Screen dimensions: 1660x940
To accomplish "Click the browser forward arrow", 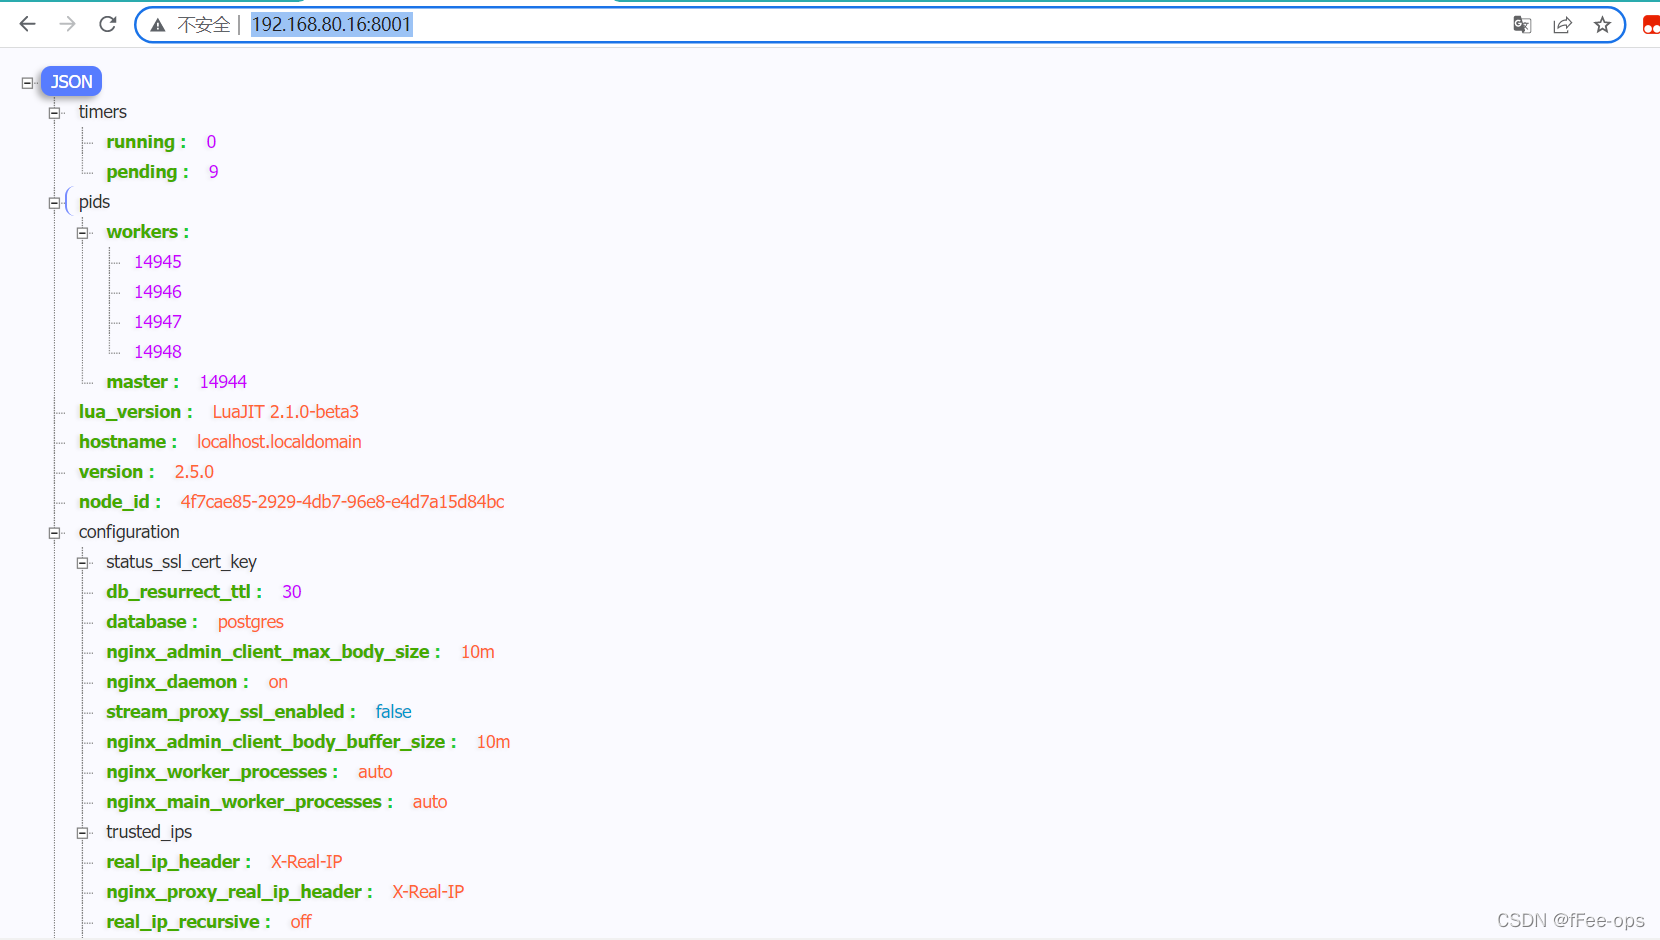I will 68,24.
